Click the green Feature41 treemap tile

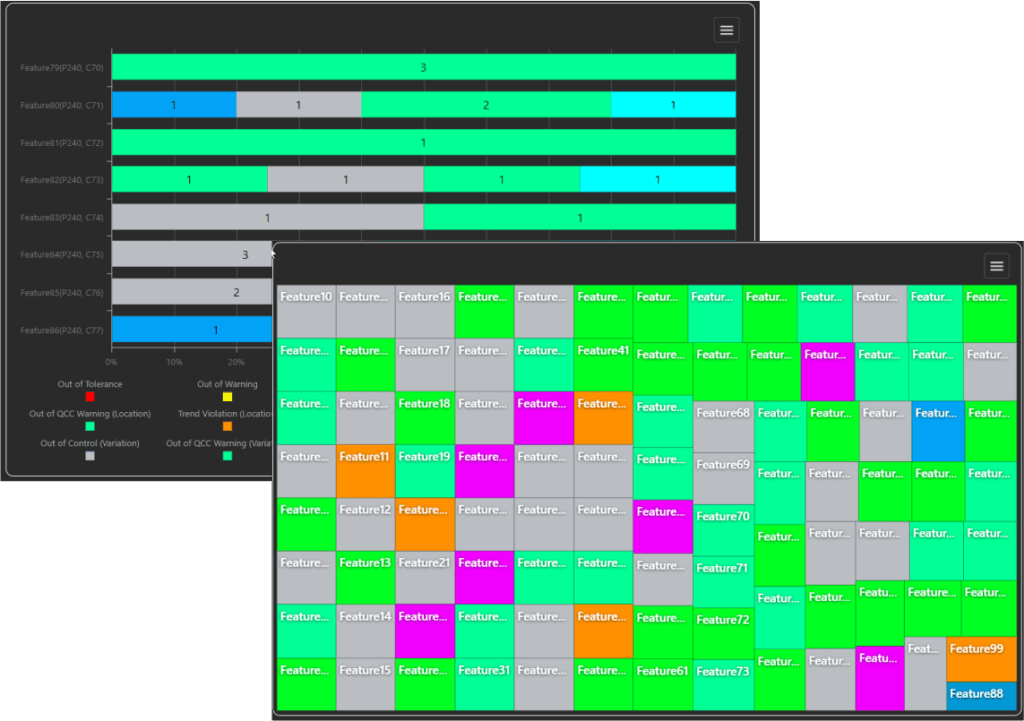[603, 364]
